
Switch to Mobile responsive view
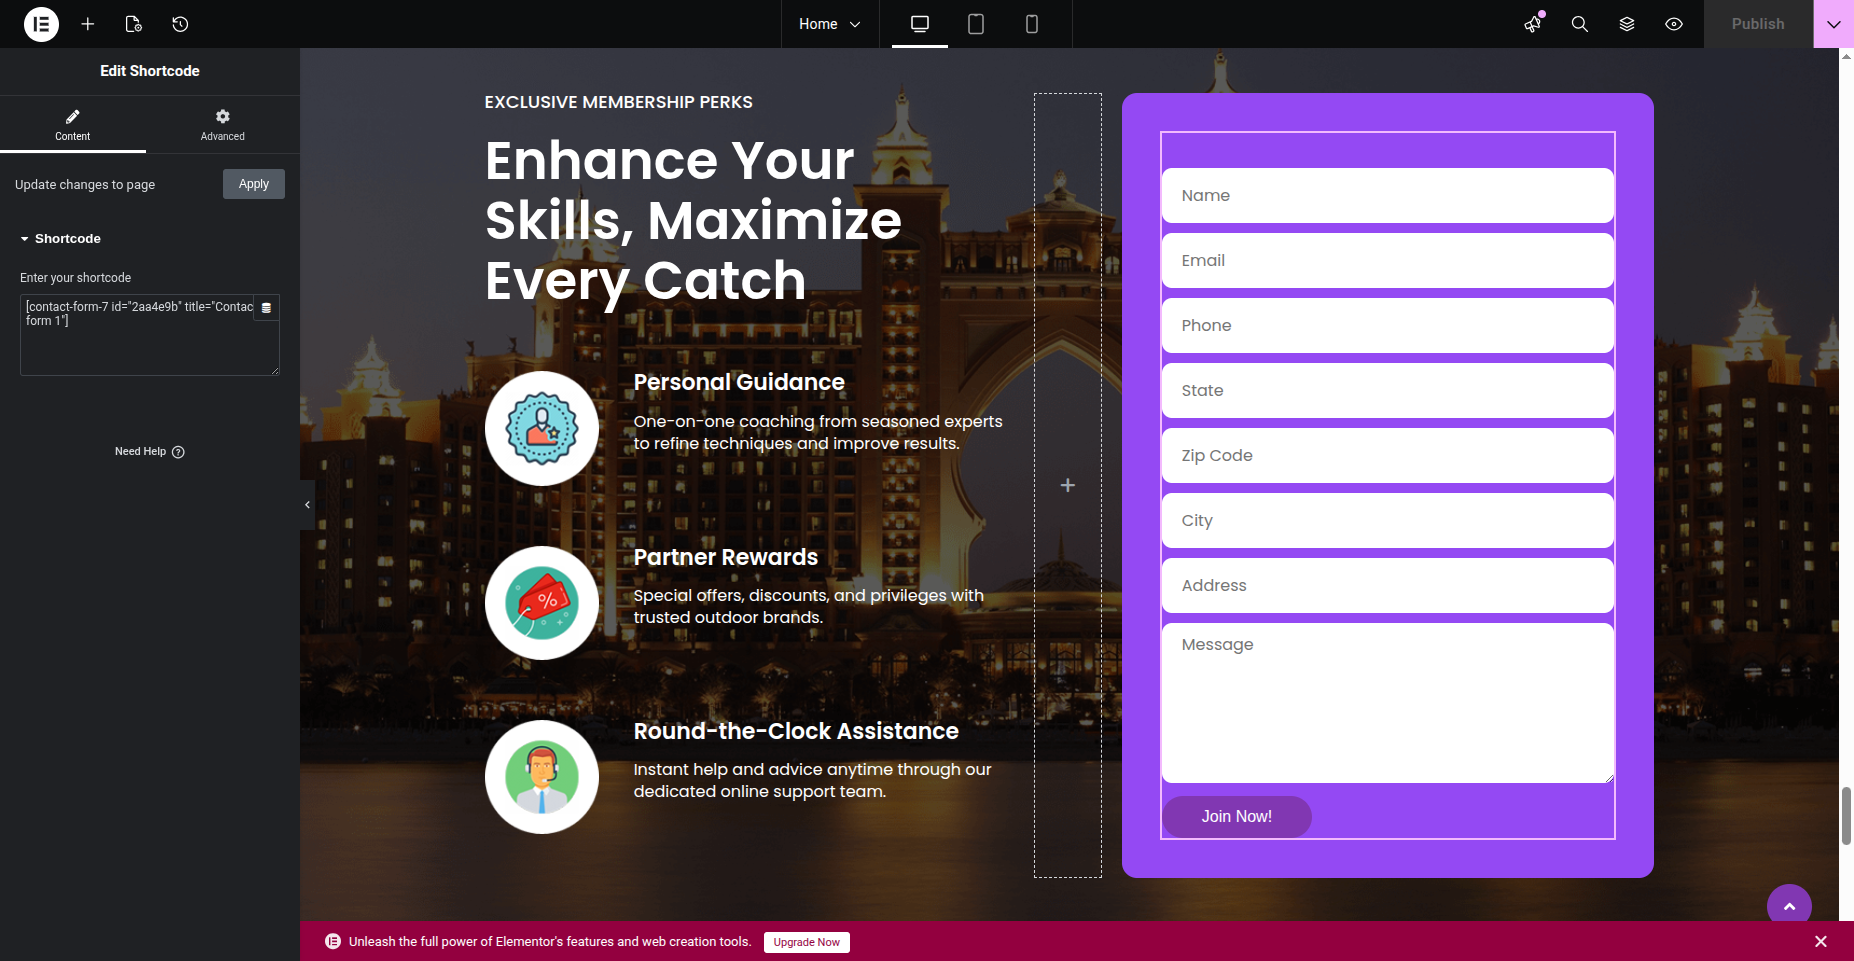(1032, 24)
